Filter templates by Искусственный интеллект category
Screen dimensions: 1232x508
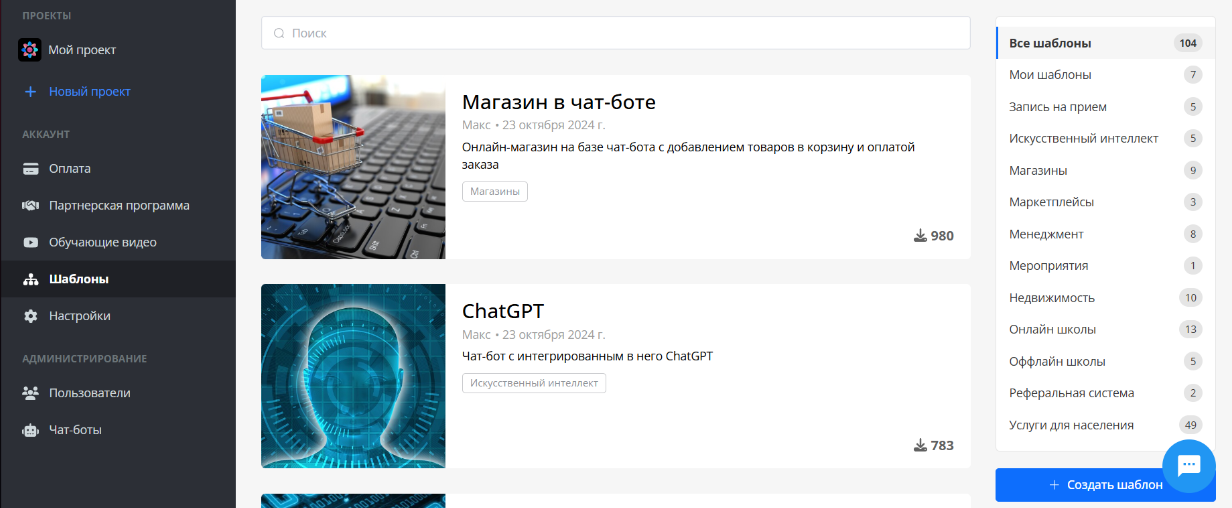click(x=1083, y=138)
